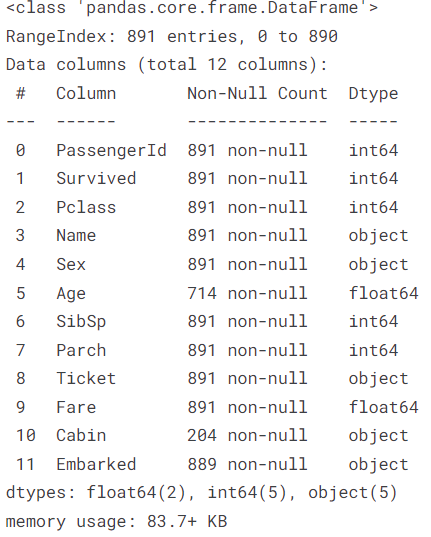Click the Name column row label
Screen dimensions: 431x537
pos(76,236)
